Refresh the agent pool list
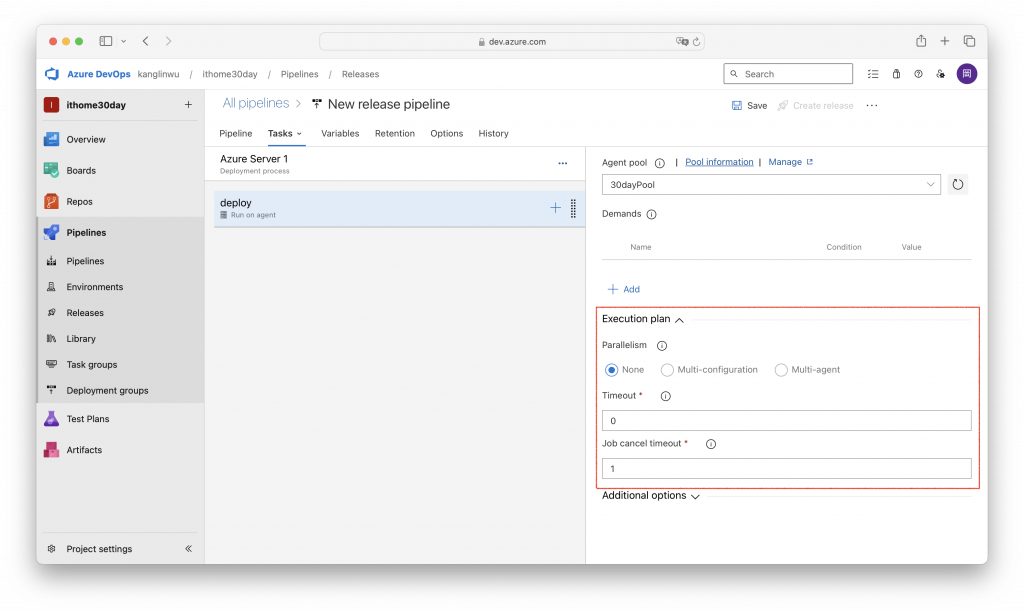The image size is (1024, 612). point(957,185)
